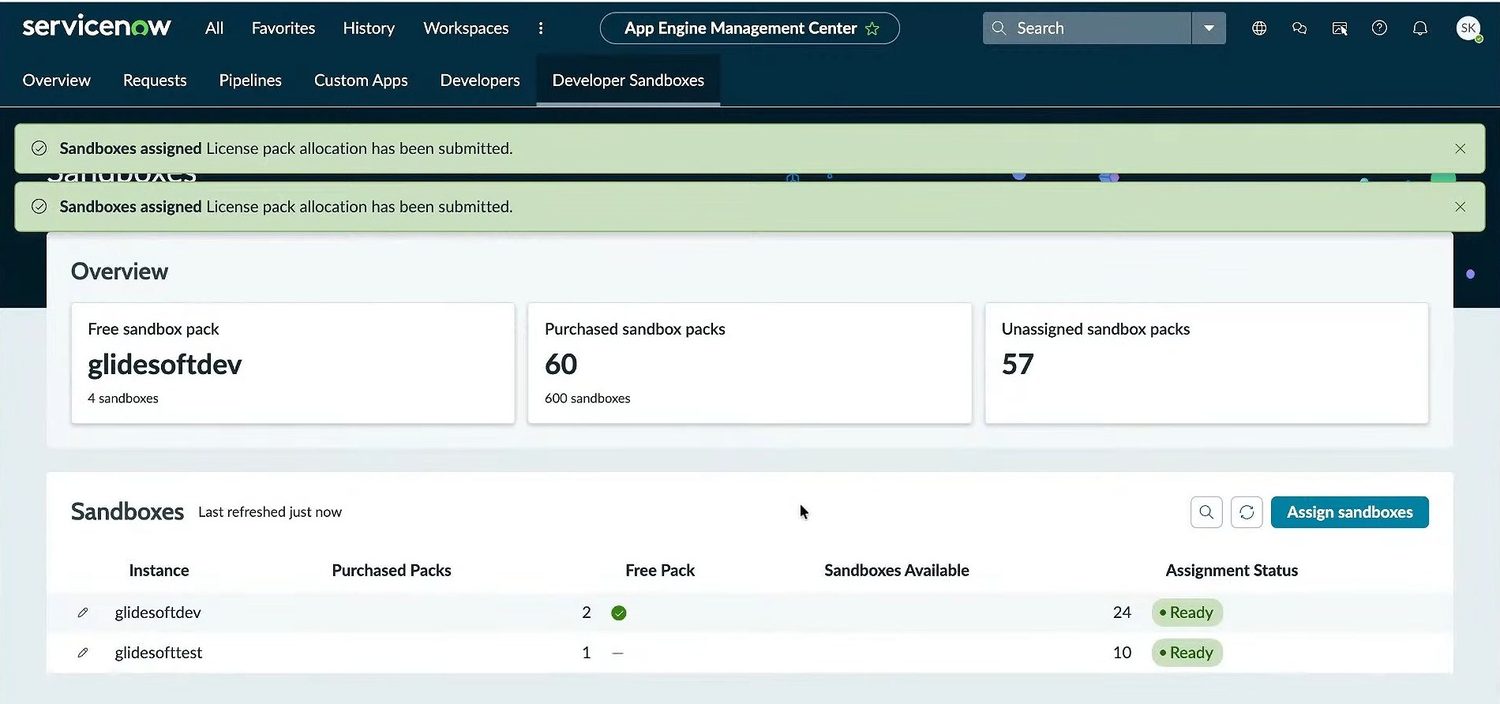Switch to the Requests tab
Image resolution: width=1500 pixels, height=704 pixels.
[x=155, y=80]
